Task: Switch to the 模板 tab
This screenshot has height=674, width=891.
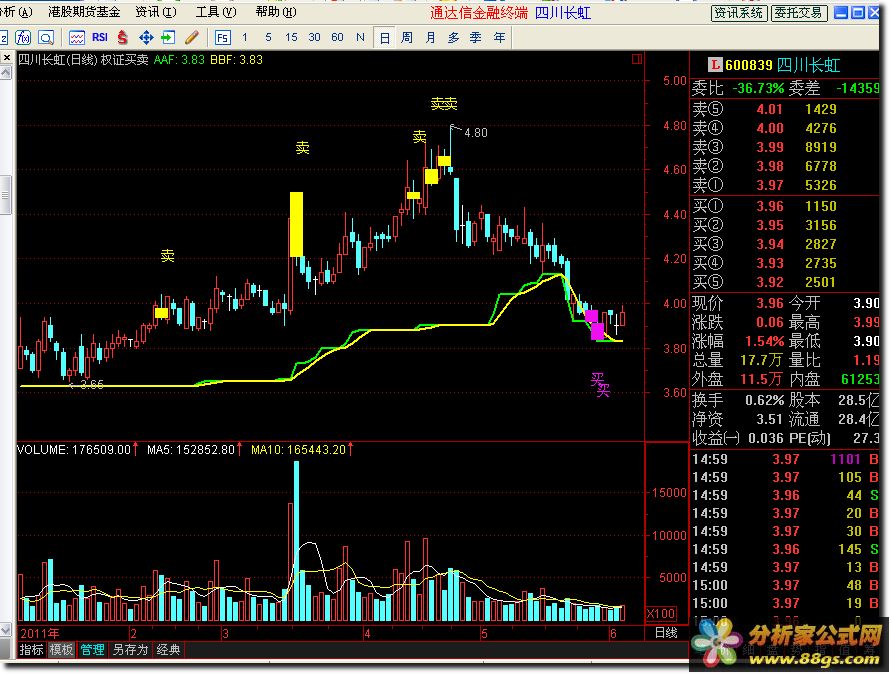Action: [x=61, y=650]
